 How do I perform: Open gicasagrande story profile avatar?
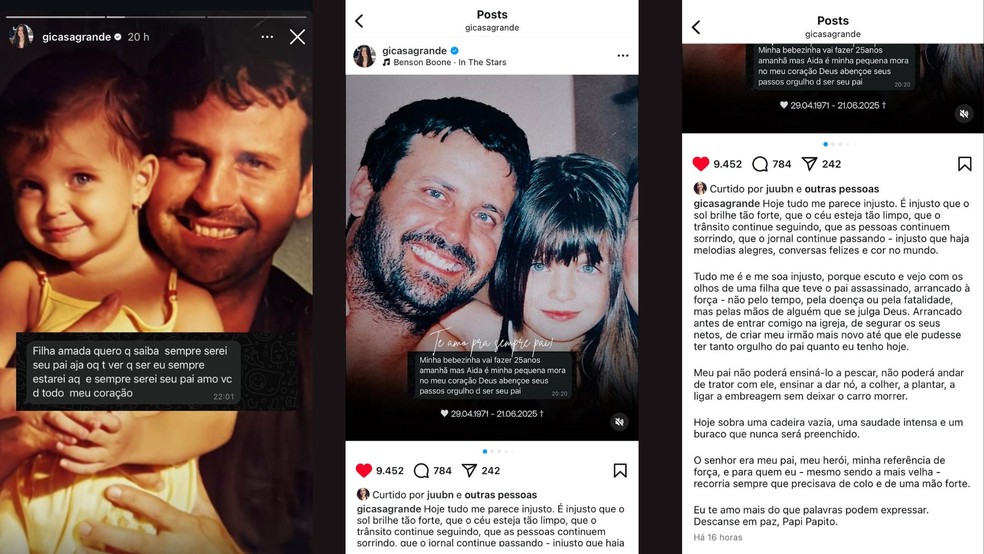tap(21, 36)
